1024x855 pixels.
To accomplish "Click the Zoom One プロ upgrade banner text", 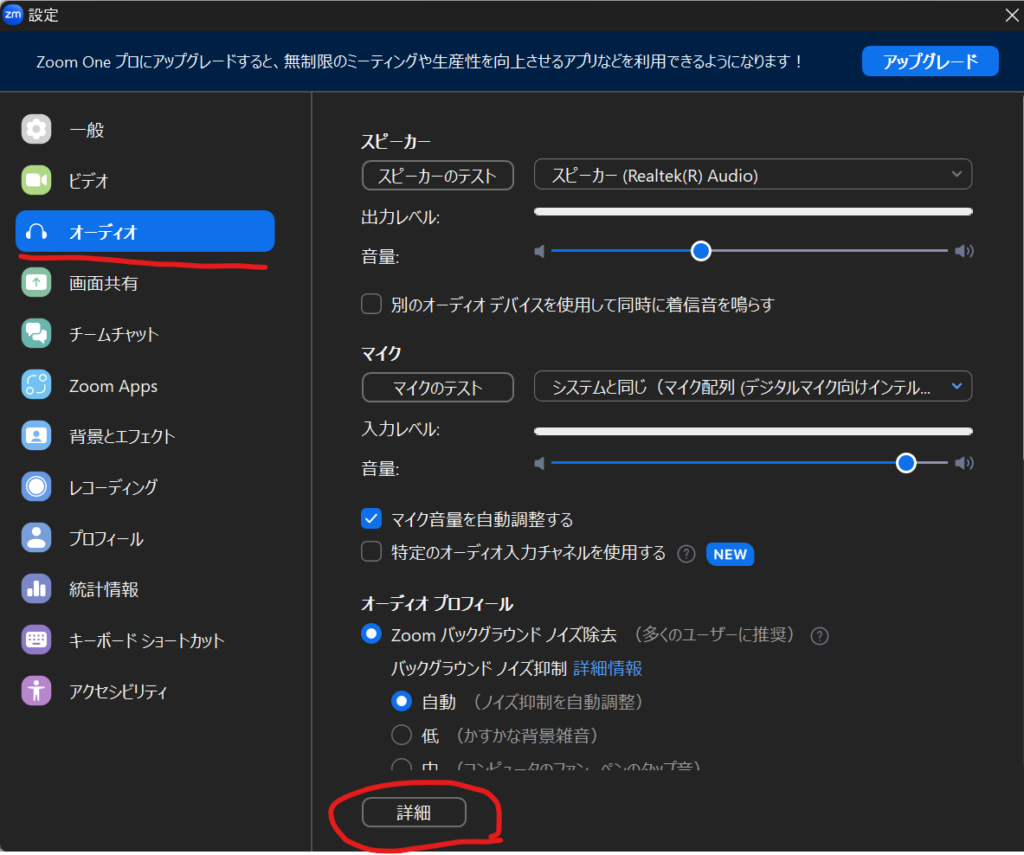I will (419, 61).
